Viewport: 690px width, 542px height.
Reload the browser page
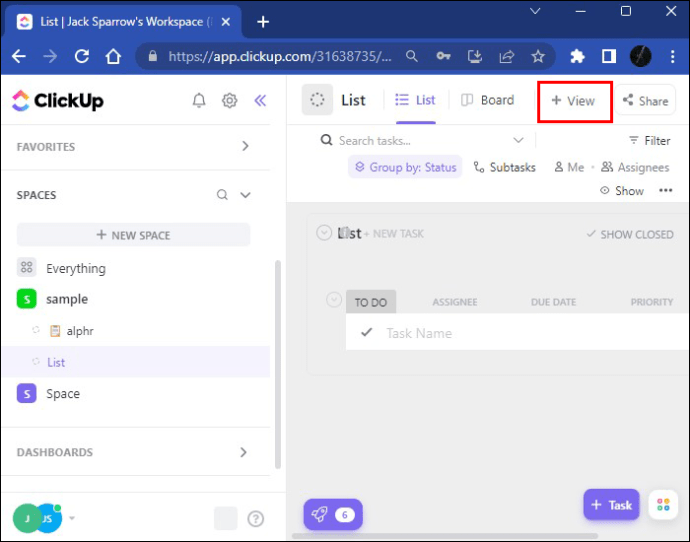point(82,56)
